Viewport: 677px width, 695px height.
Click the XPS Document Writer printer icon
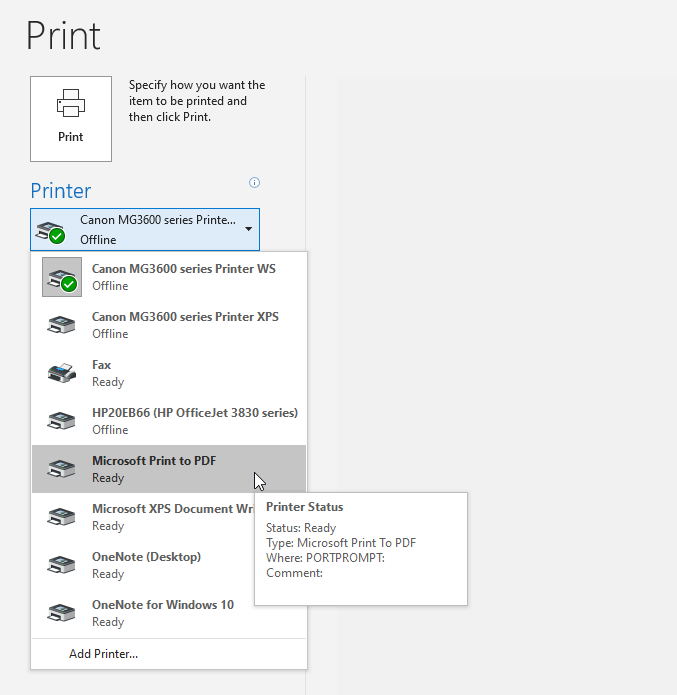[62, 517]
